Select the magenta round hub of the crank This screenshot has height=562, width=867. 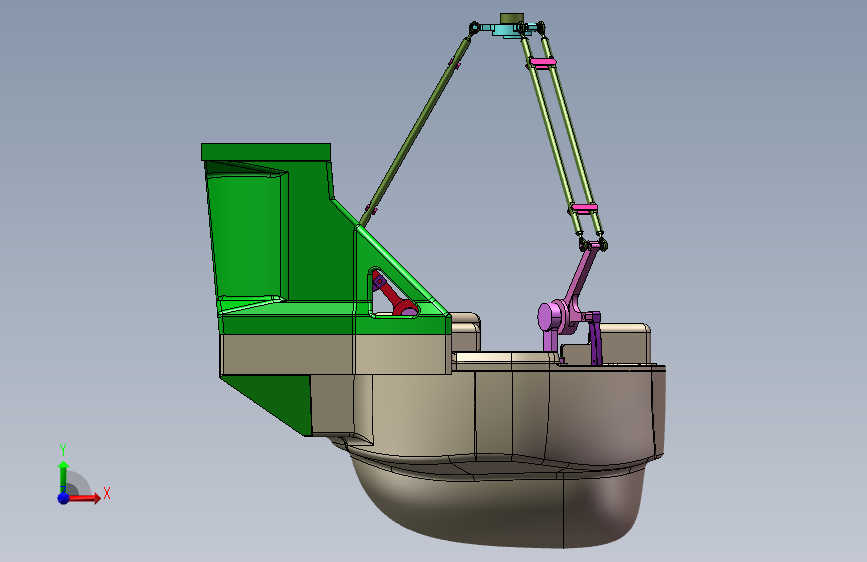549,318
